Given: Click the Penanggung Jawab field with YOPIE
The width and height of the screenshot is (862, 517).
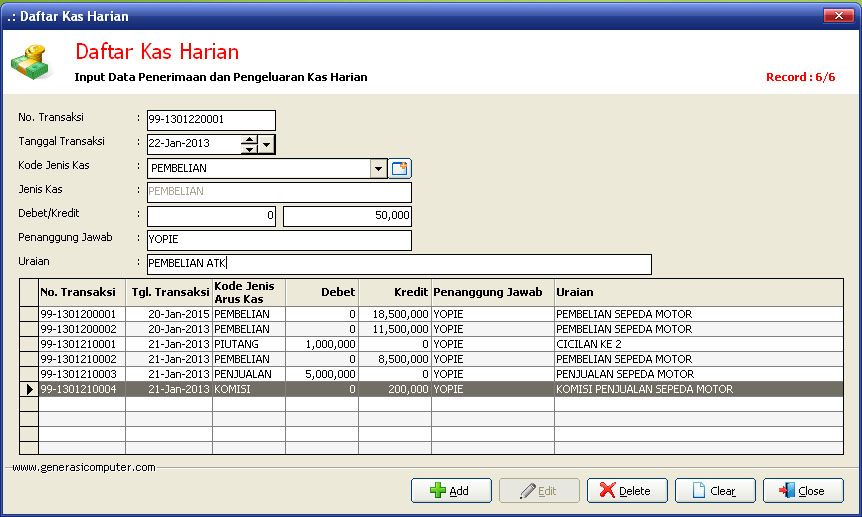Looking at the screenshot, I should (279, 240).
